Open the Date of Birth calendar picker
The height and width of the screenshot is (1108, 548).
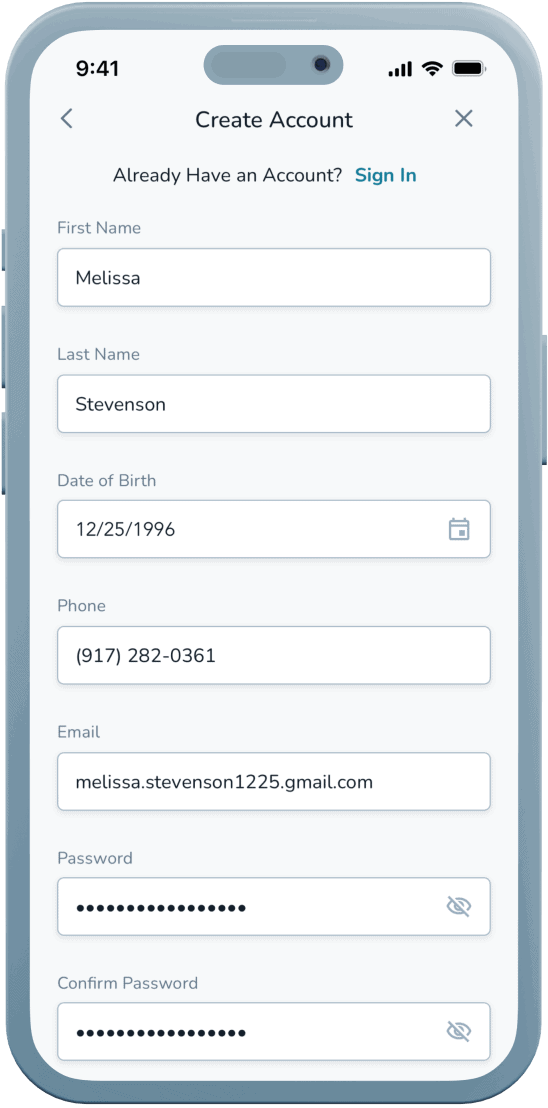point(459,529)
